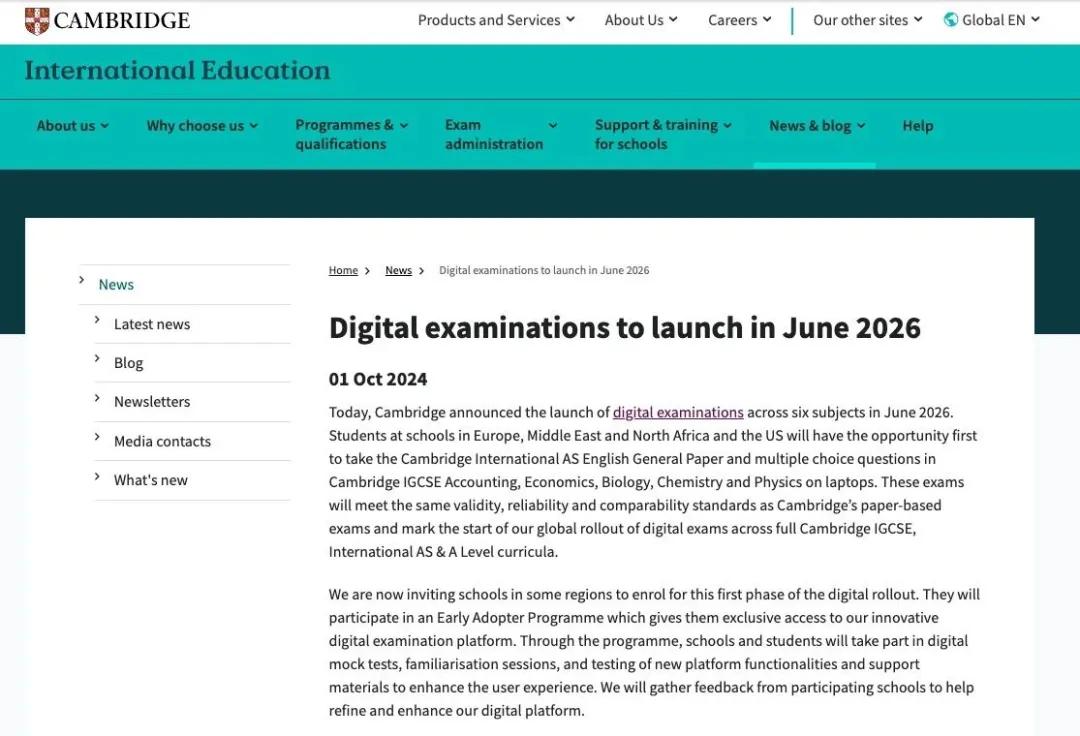Expand the Products and Services dropdown
This screenshot has height=736, width=1080.
[x=496, y=20]
